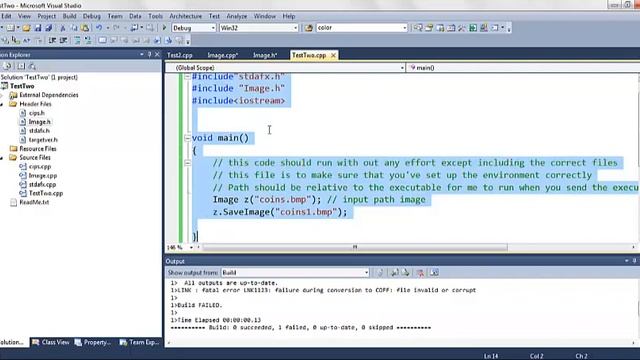Viewport: 640px width, 360px height.
Task: Open the 146 % zoom level dropdown
Action: pos(191,247)
